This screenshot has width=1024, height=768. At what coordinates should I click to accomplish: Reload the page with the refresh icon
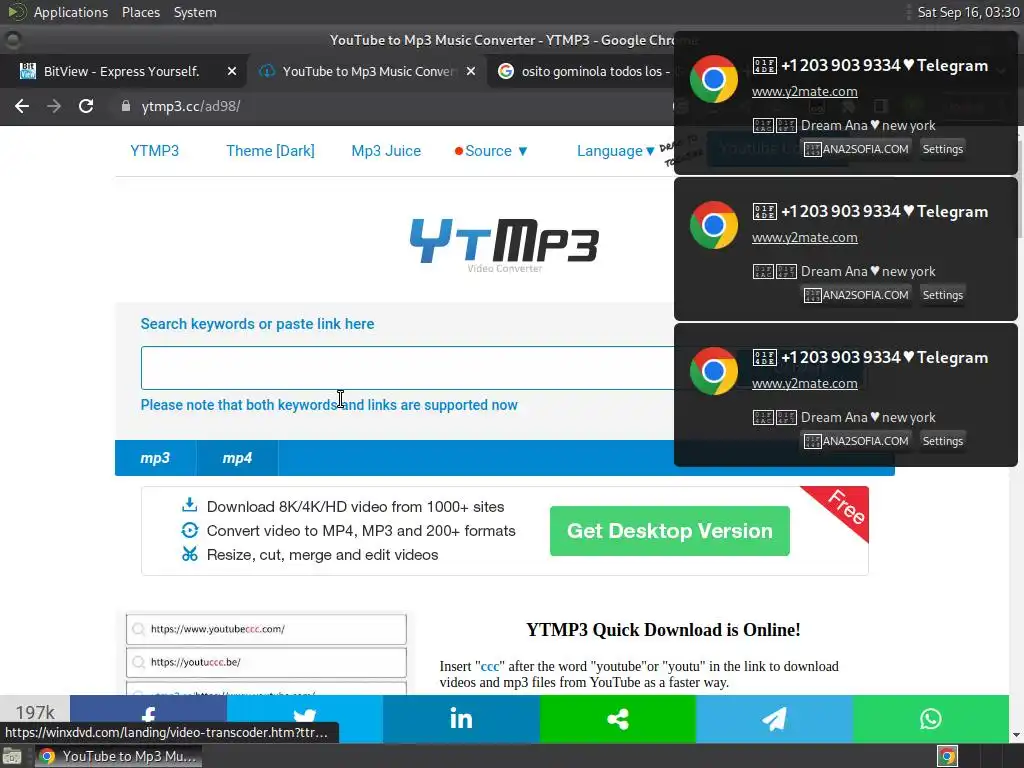coord(86,106)
